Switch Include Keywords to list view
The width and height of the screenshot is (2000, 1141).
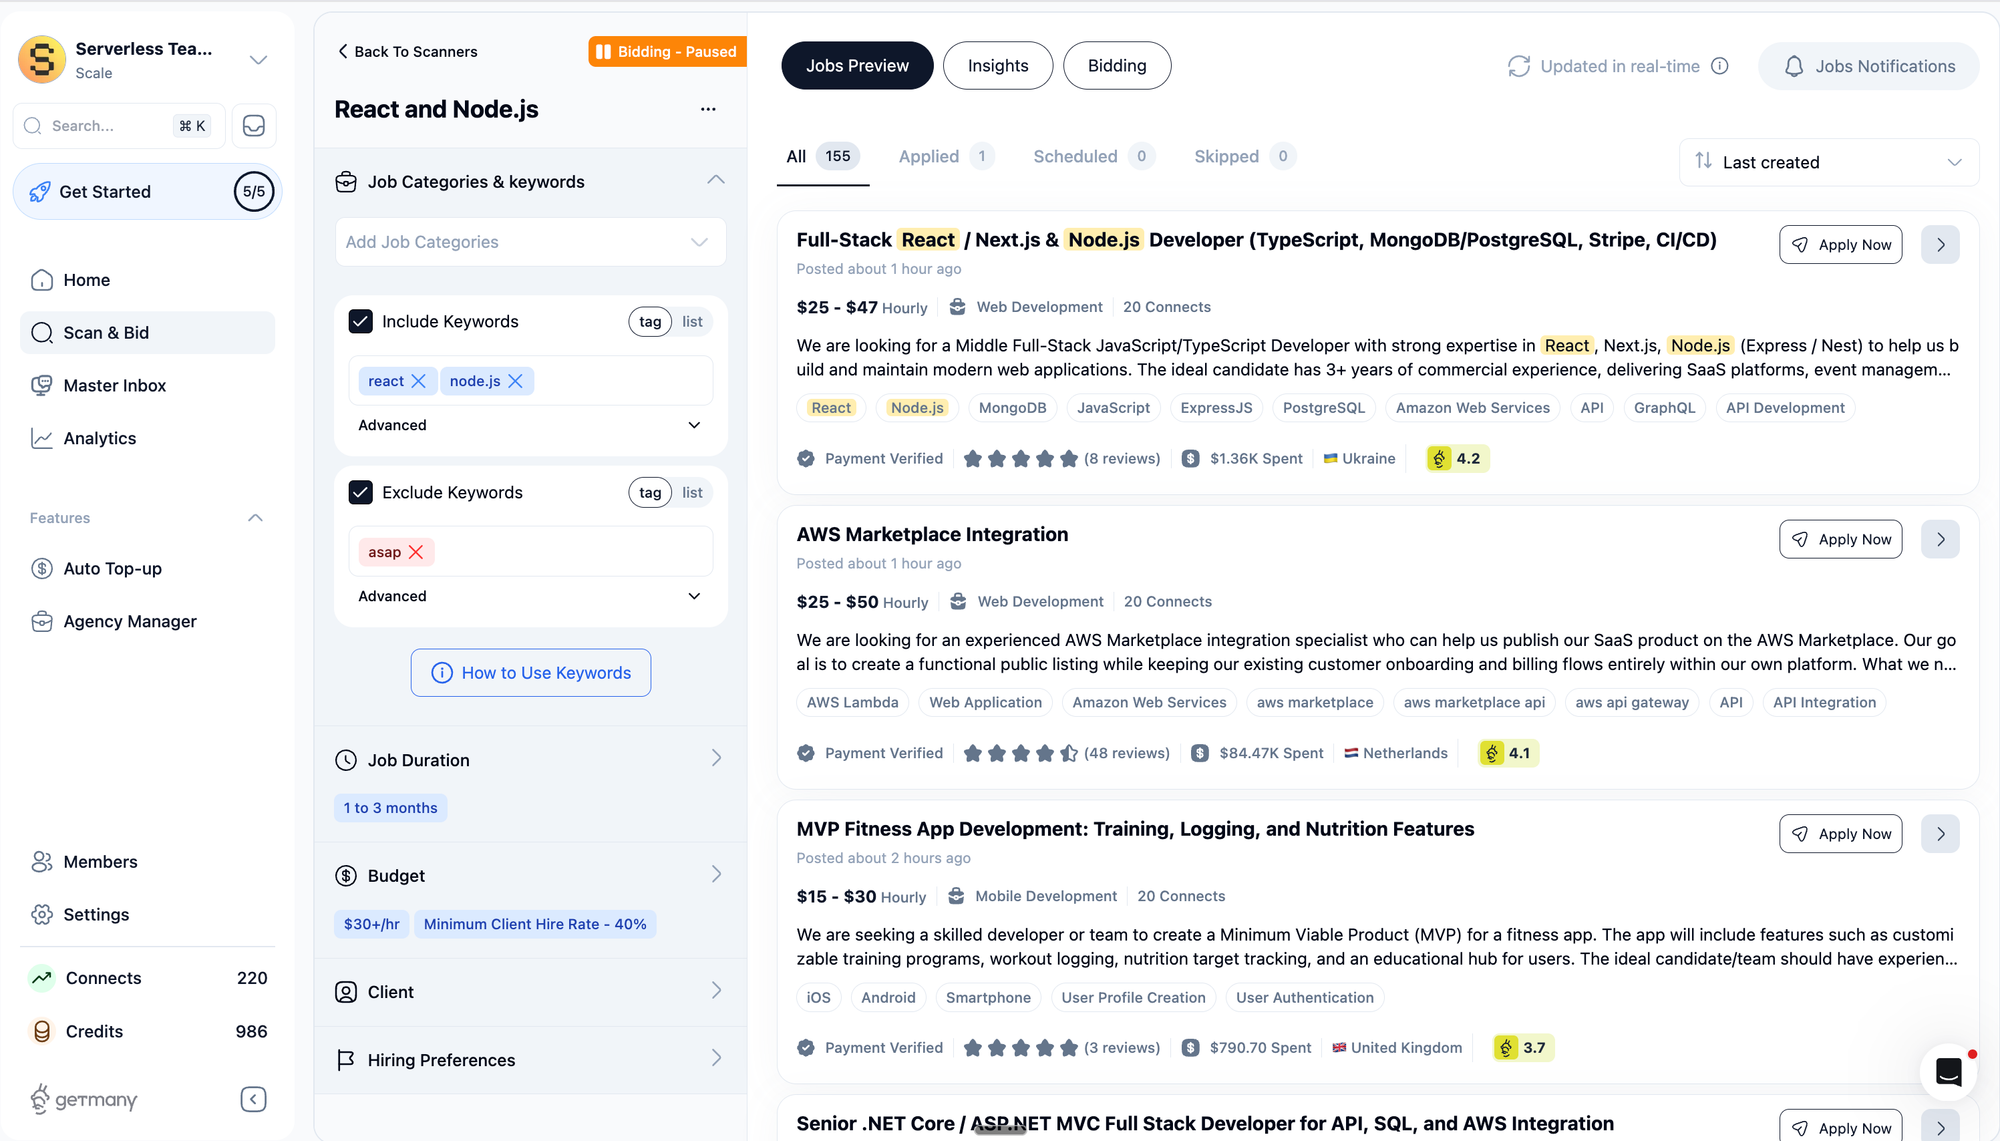(692, 321)
